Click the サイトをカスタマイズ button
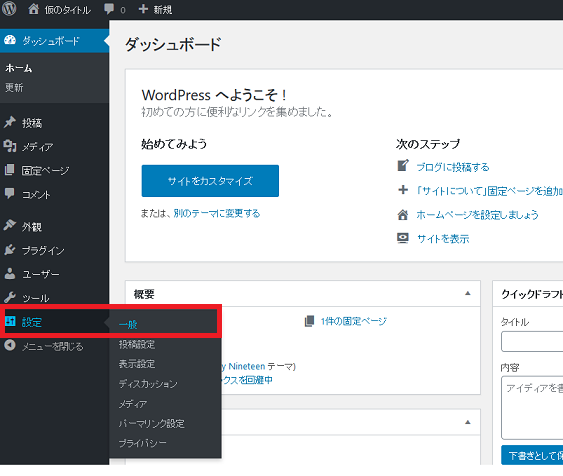This screenshot has height=476, width=563. point(210,181)
